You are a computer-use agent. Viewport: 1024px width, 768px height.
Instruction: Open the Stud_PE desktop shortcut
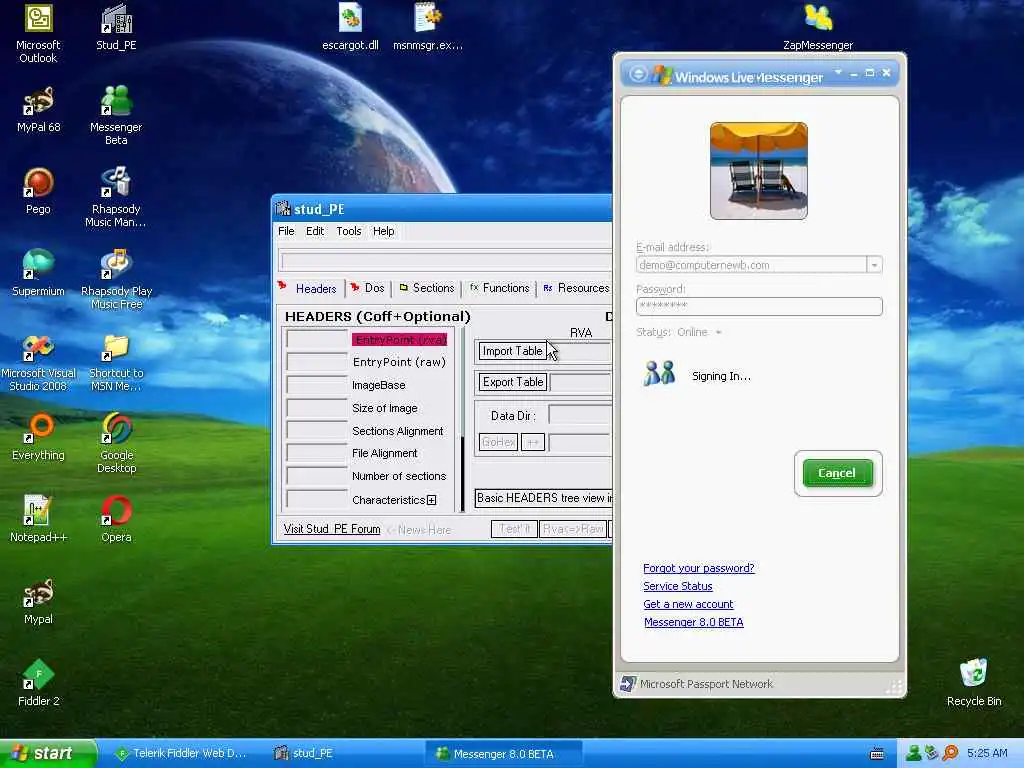point(116,27)
